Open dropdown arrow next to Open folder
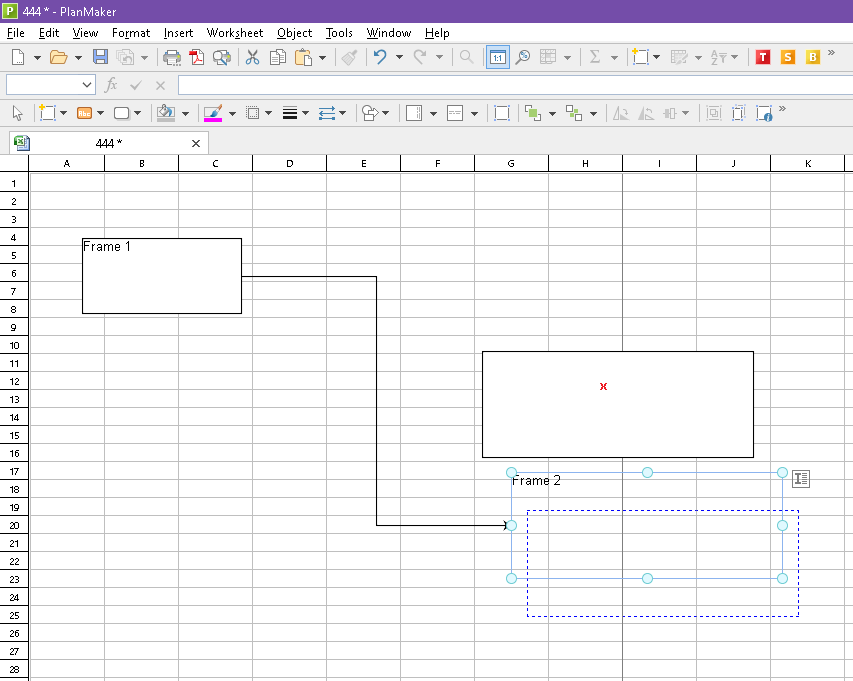Image resolution: width=853 pixels, height=681 pixels. point(78,58)
